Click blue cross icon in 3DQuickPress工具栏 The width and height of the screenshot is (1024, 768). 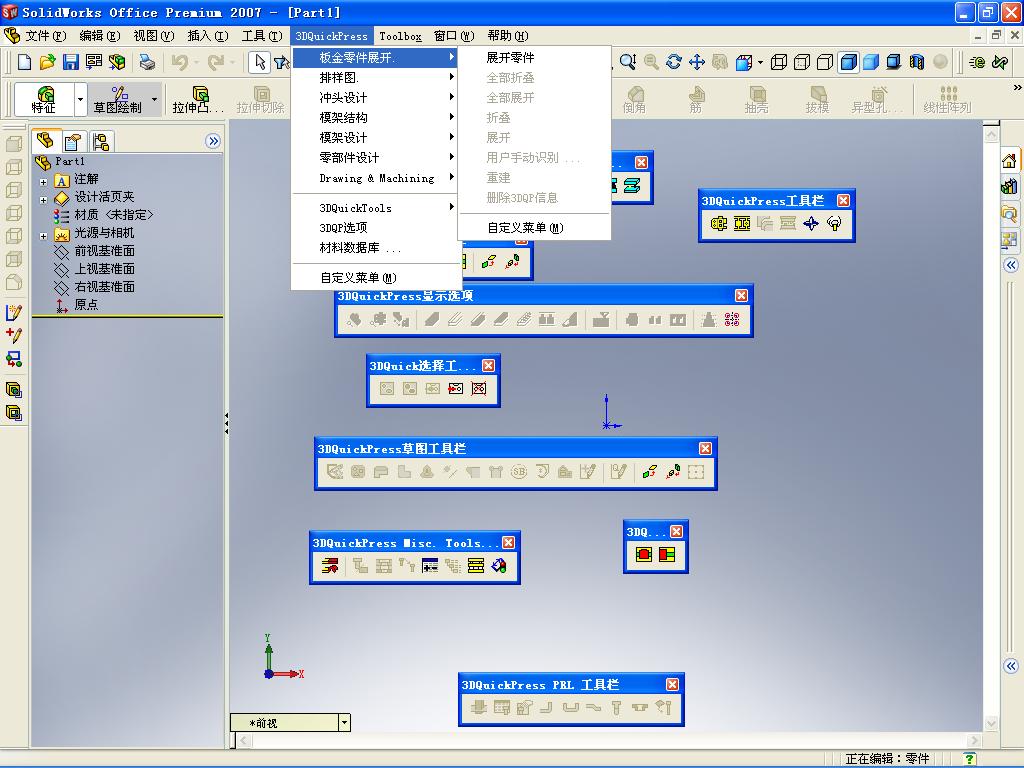click(x=811, y=224)
